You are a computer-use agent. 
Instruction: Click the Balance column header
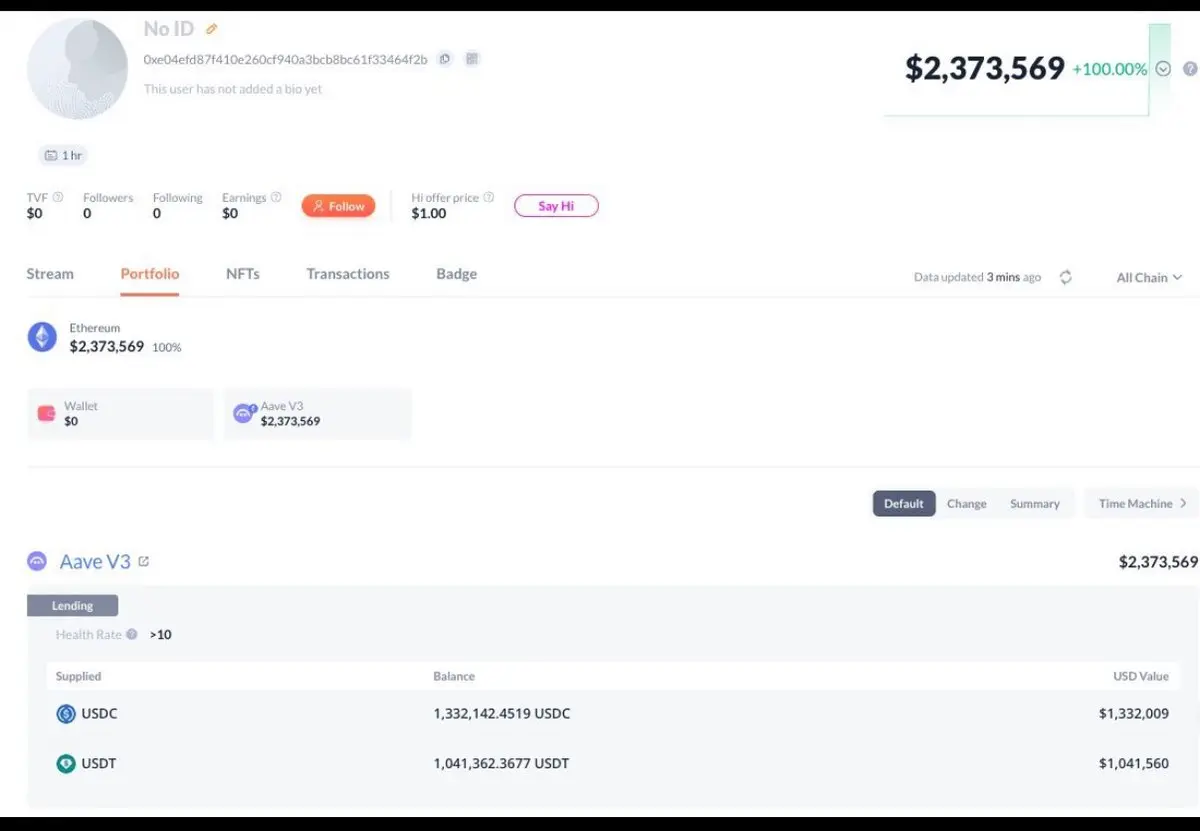click(454, 676)
